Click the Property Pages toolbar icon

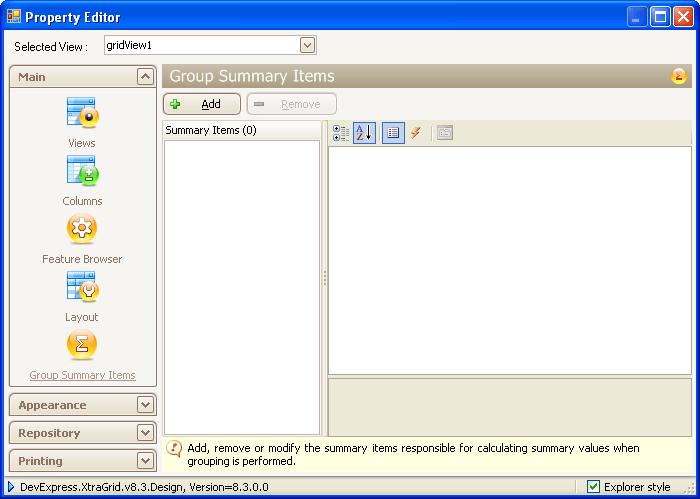click(445, 133)
